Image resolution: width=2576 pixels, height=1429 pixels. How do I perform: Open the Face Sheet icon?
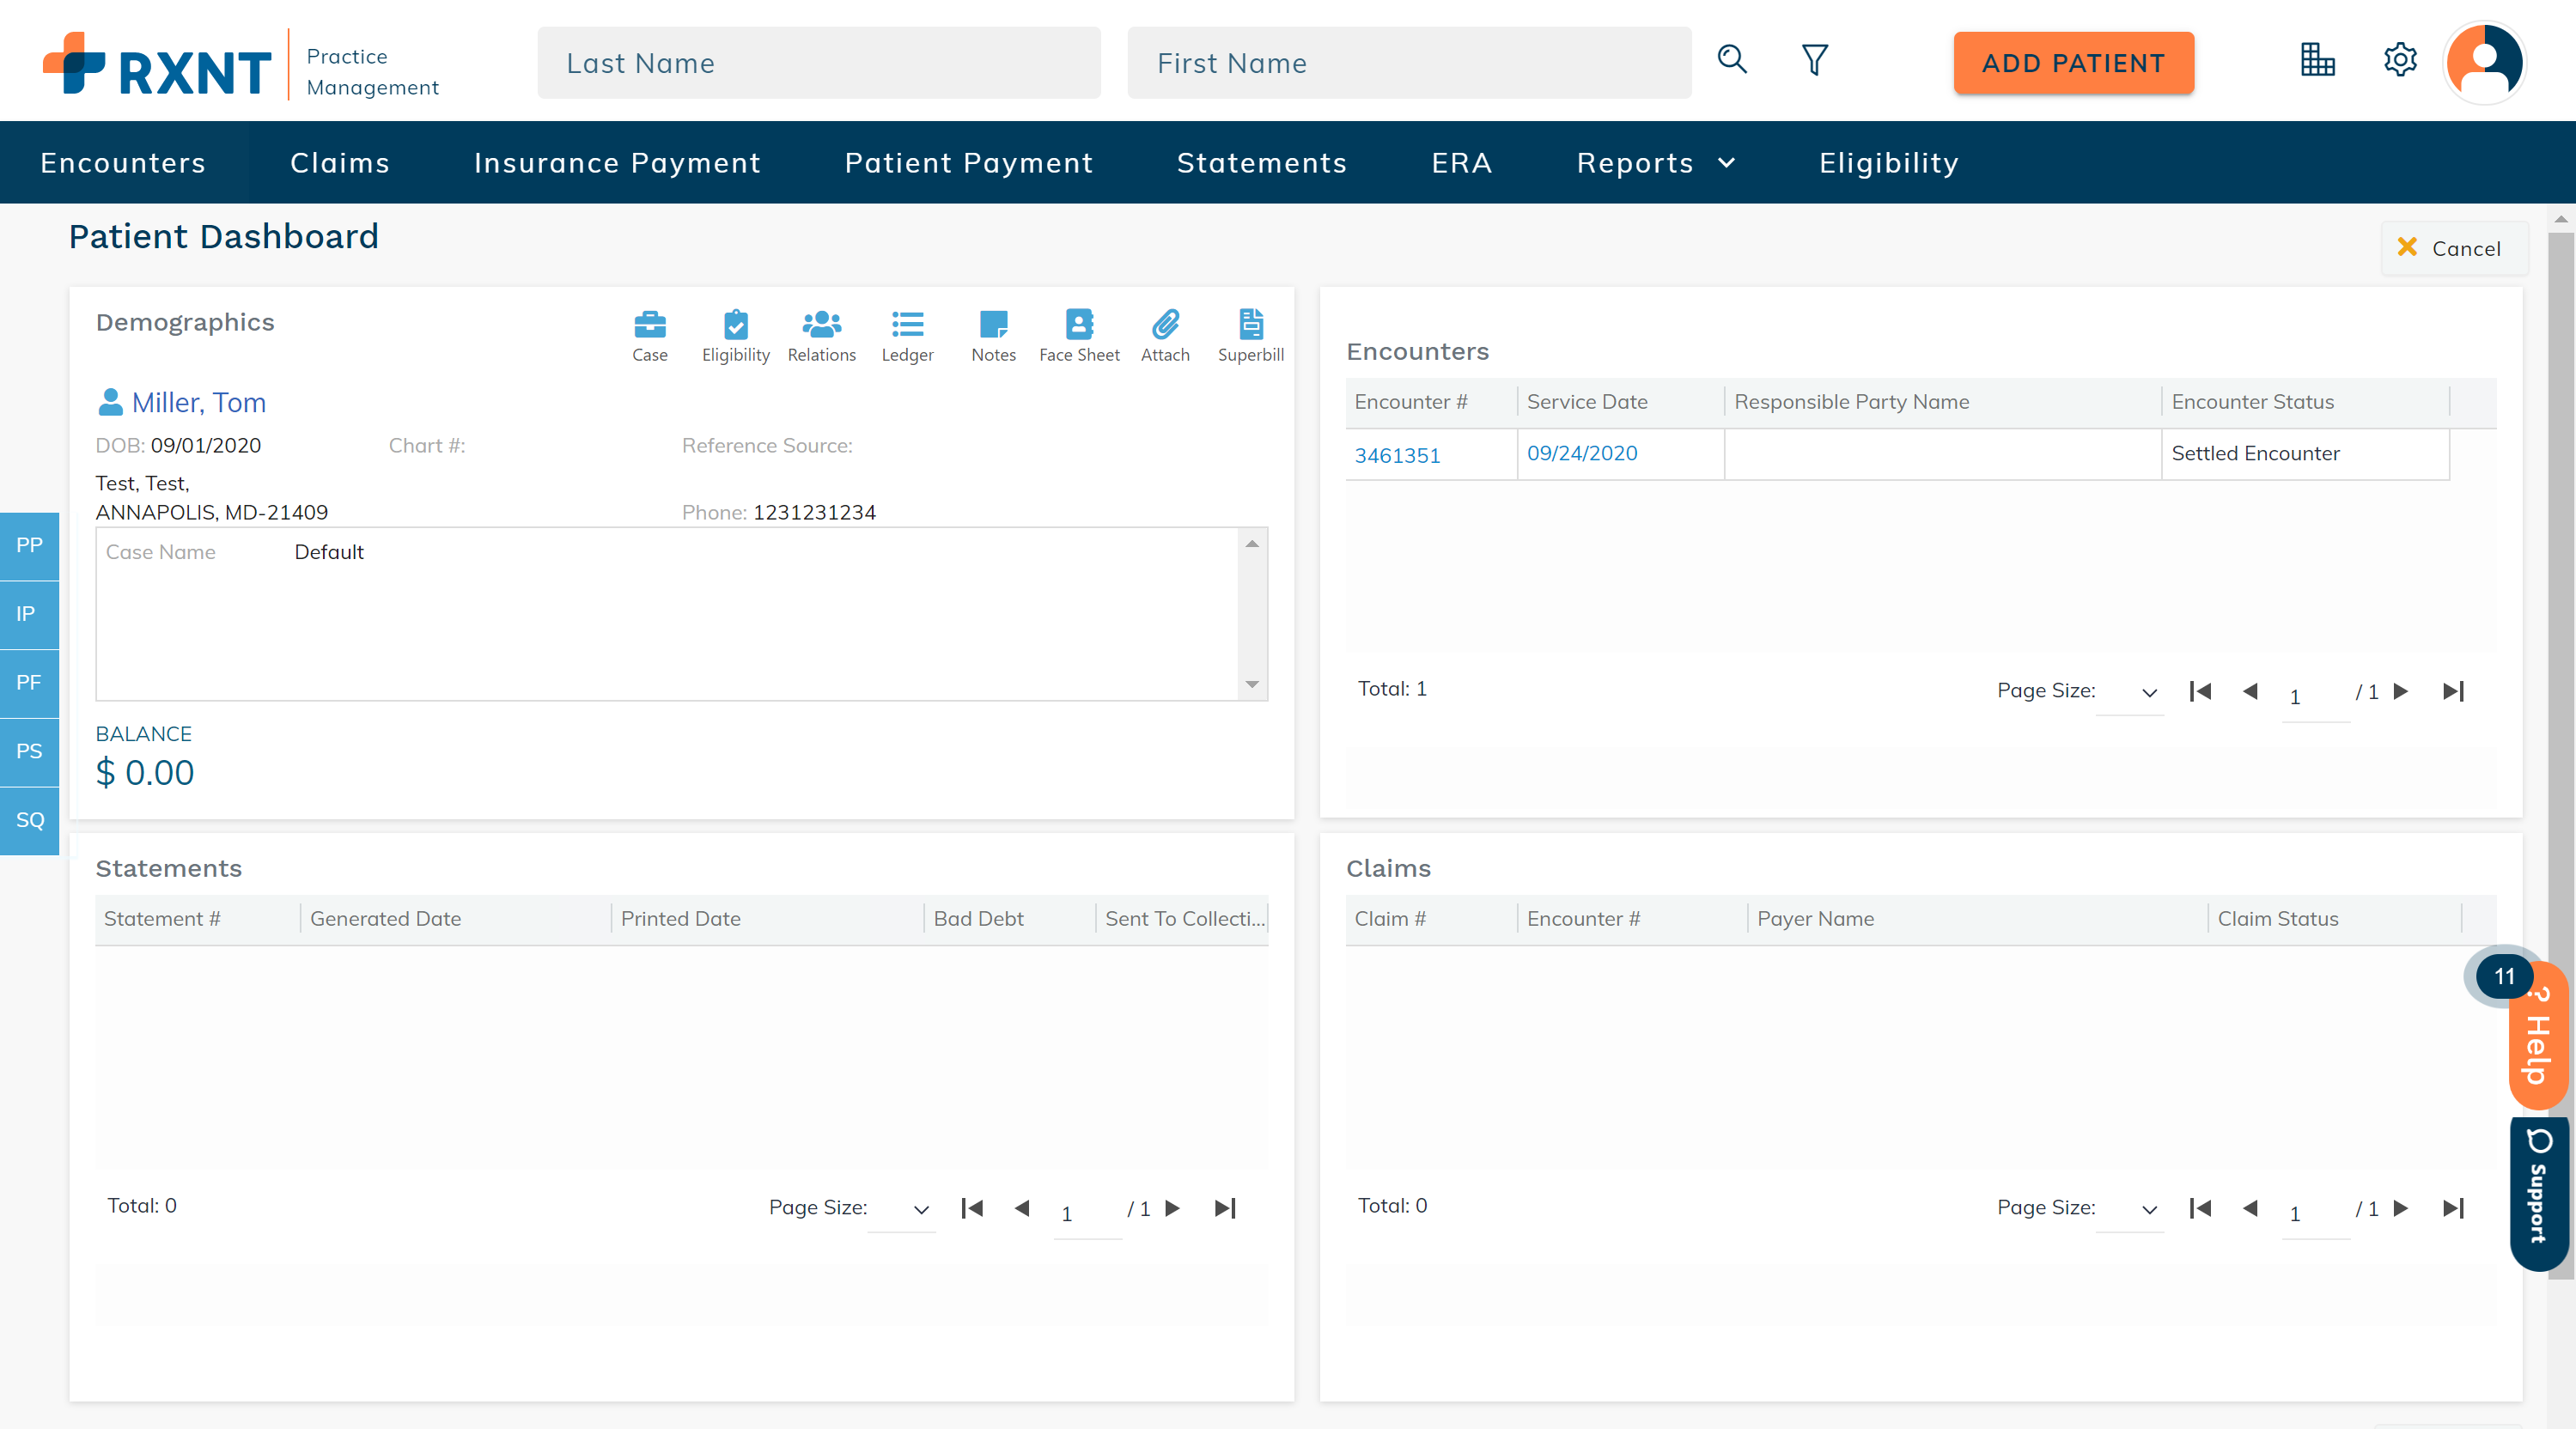(1079, 325)
